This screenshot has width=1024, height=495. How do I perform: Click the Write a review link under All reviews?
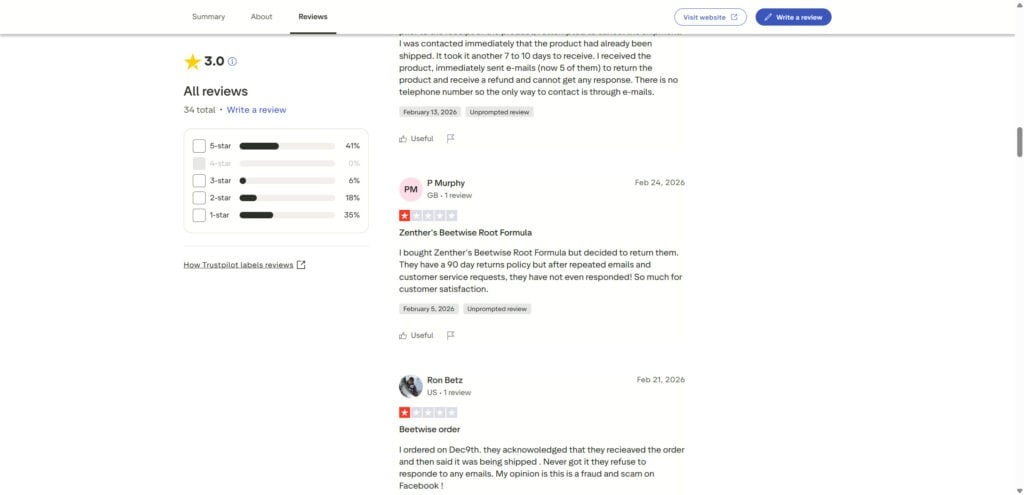click(x=256, y=110)
